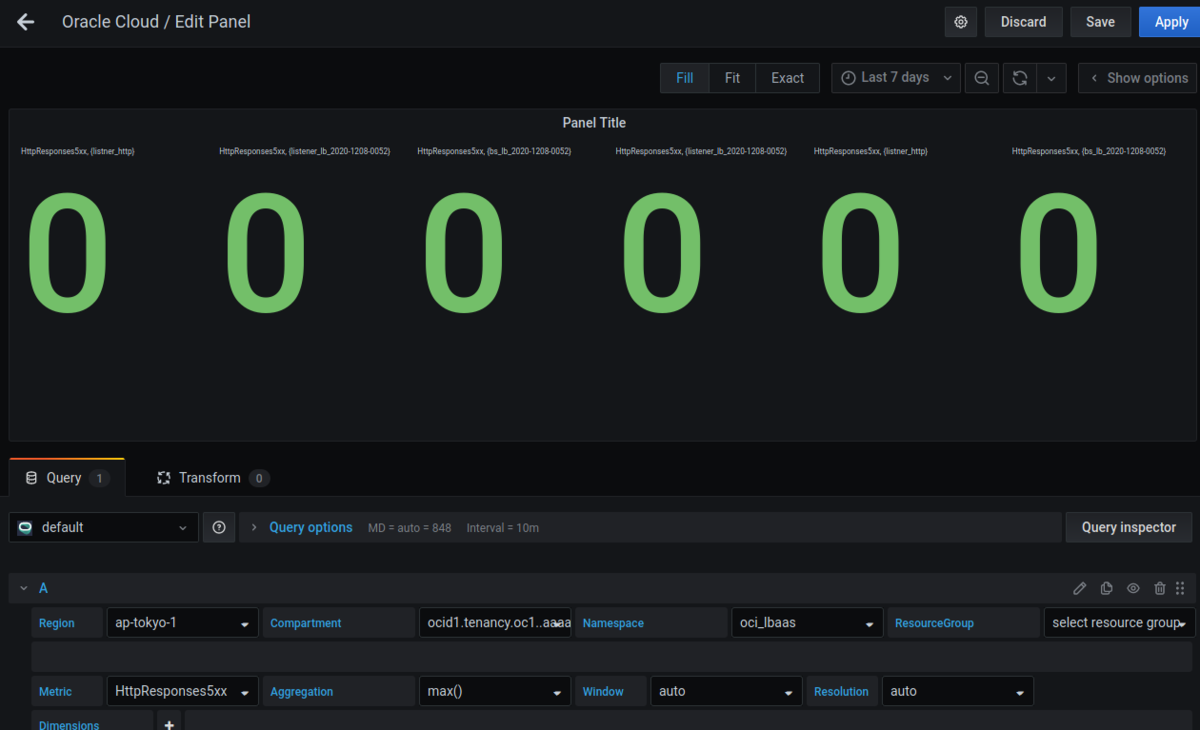Duplicate query A
This screenshot has width=1200, height=730.
pyautogui.click(x=1107, y=588)
